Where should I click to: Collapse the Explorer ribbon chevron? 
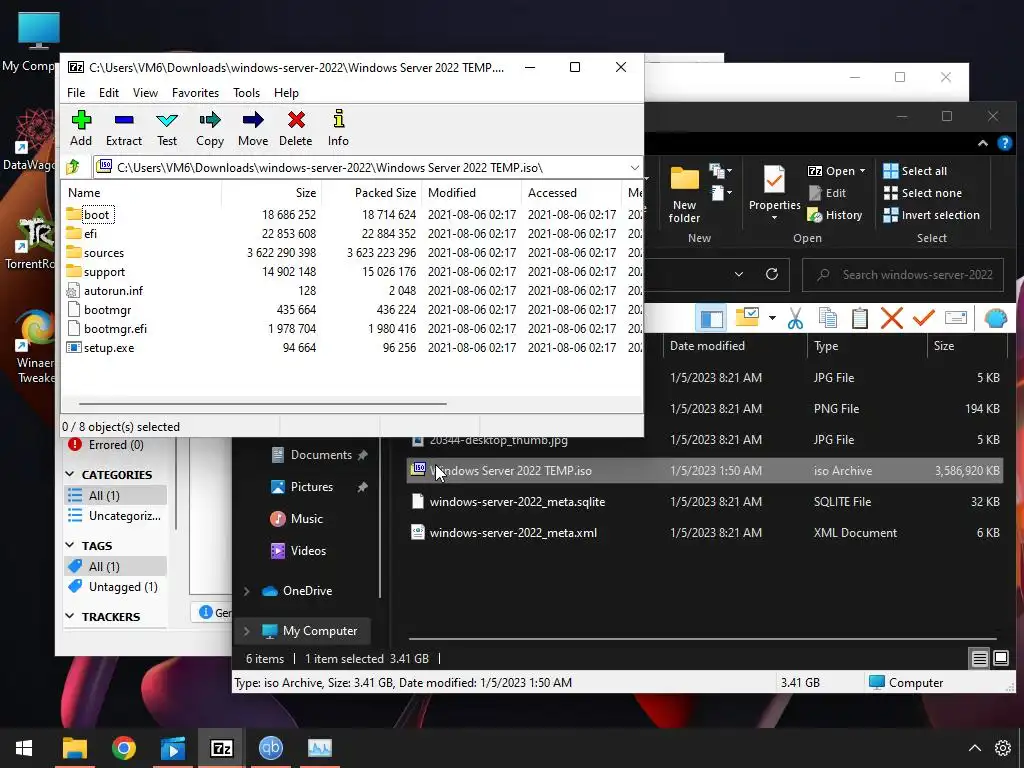coord(982,143)
